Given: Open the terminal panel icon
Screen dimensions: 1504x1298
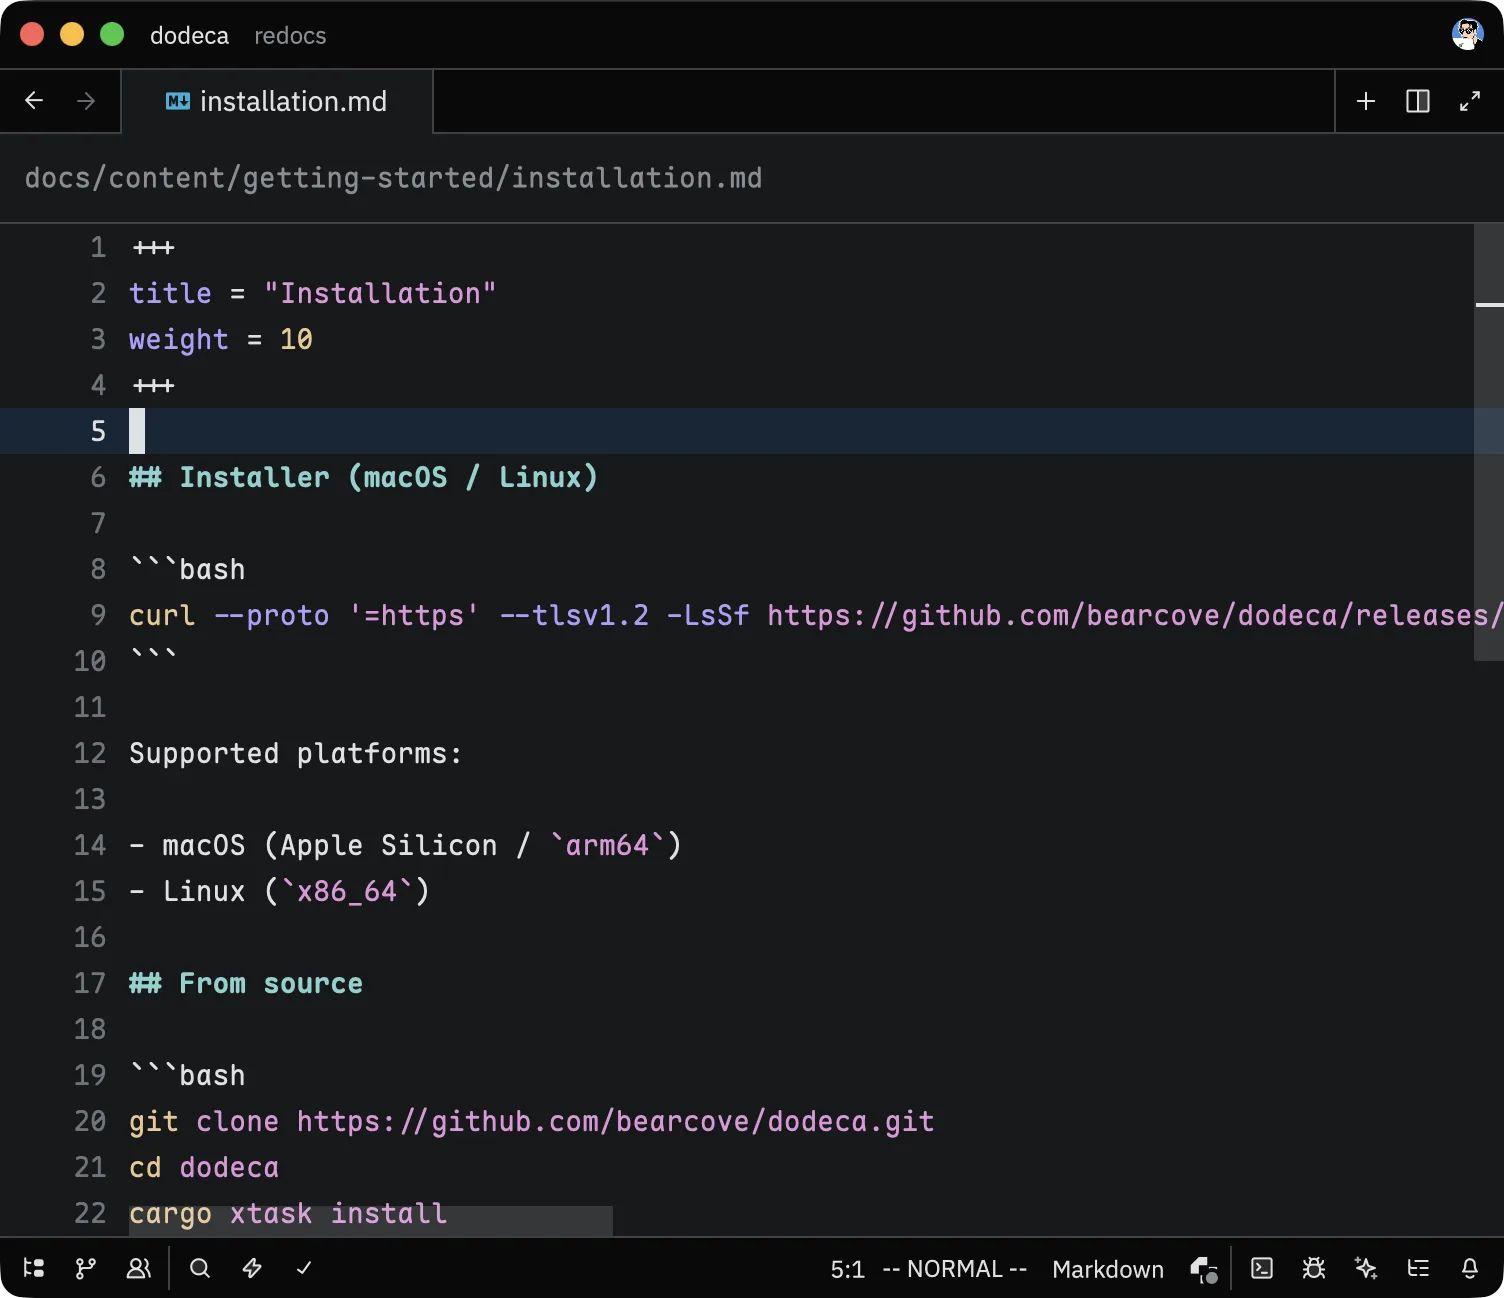Looking at the screenshot, I should pos(1261,1268).
